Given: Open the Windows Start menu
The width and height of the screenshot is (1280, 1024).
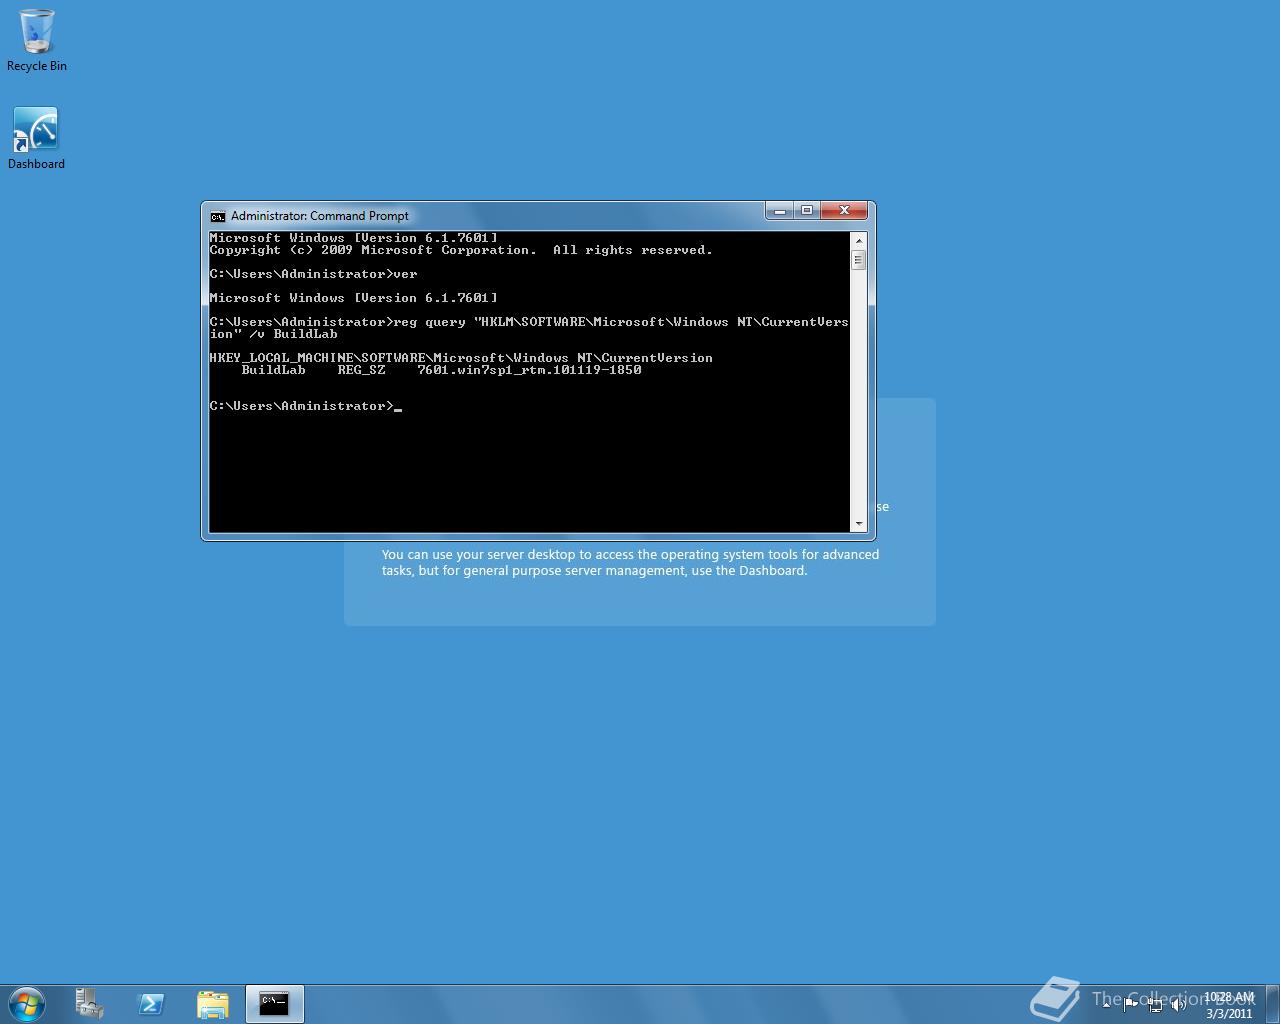Looking at the screenshot, I should [x=27, y=1003].
